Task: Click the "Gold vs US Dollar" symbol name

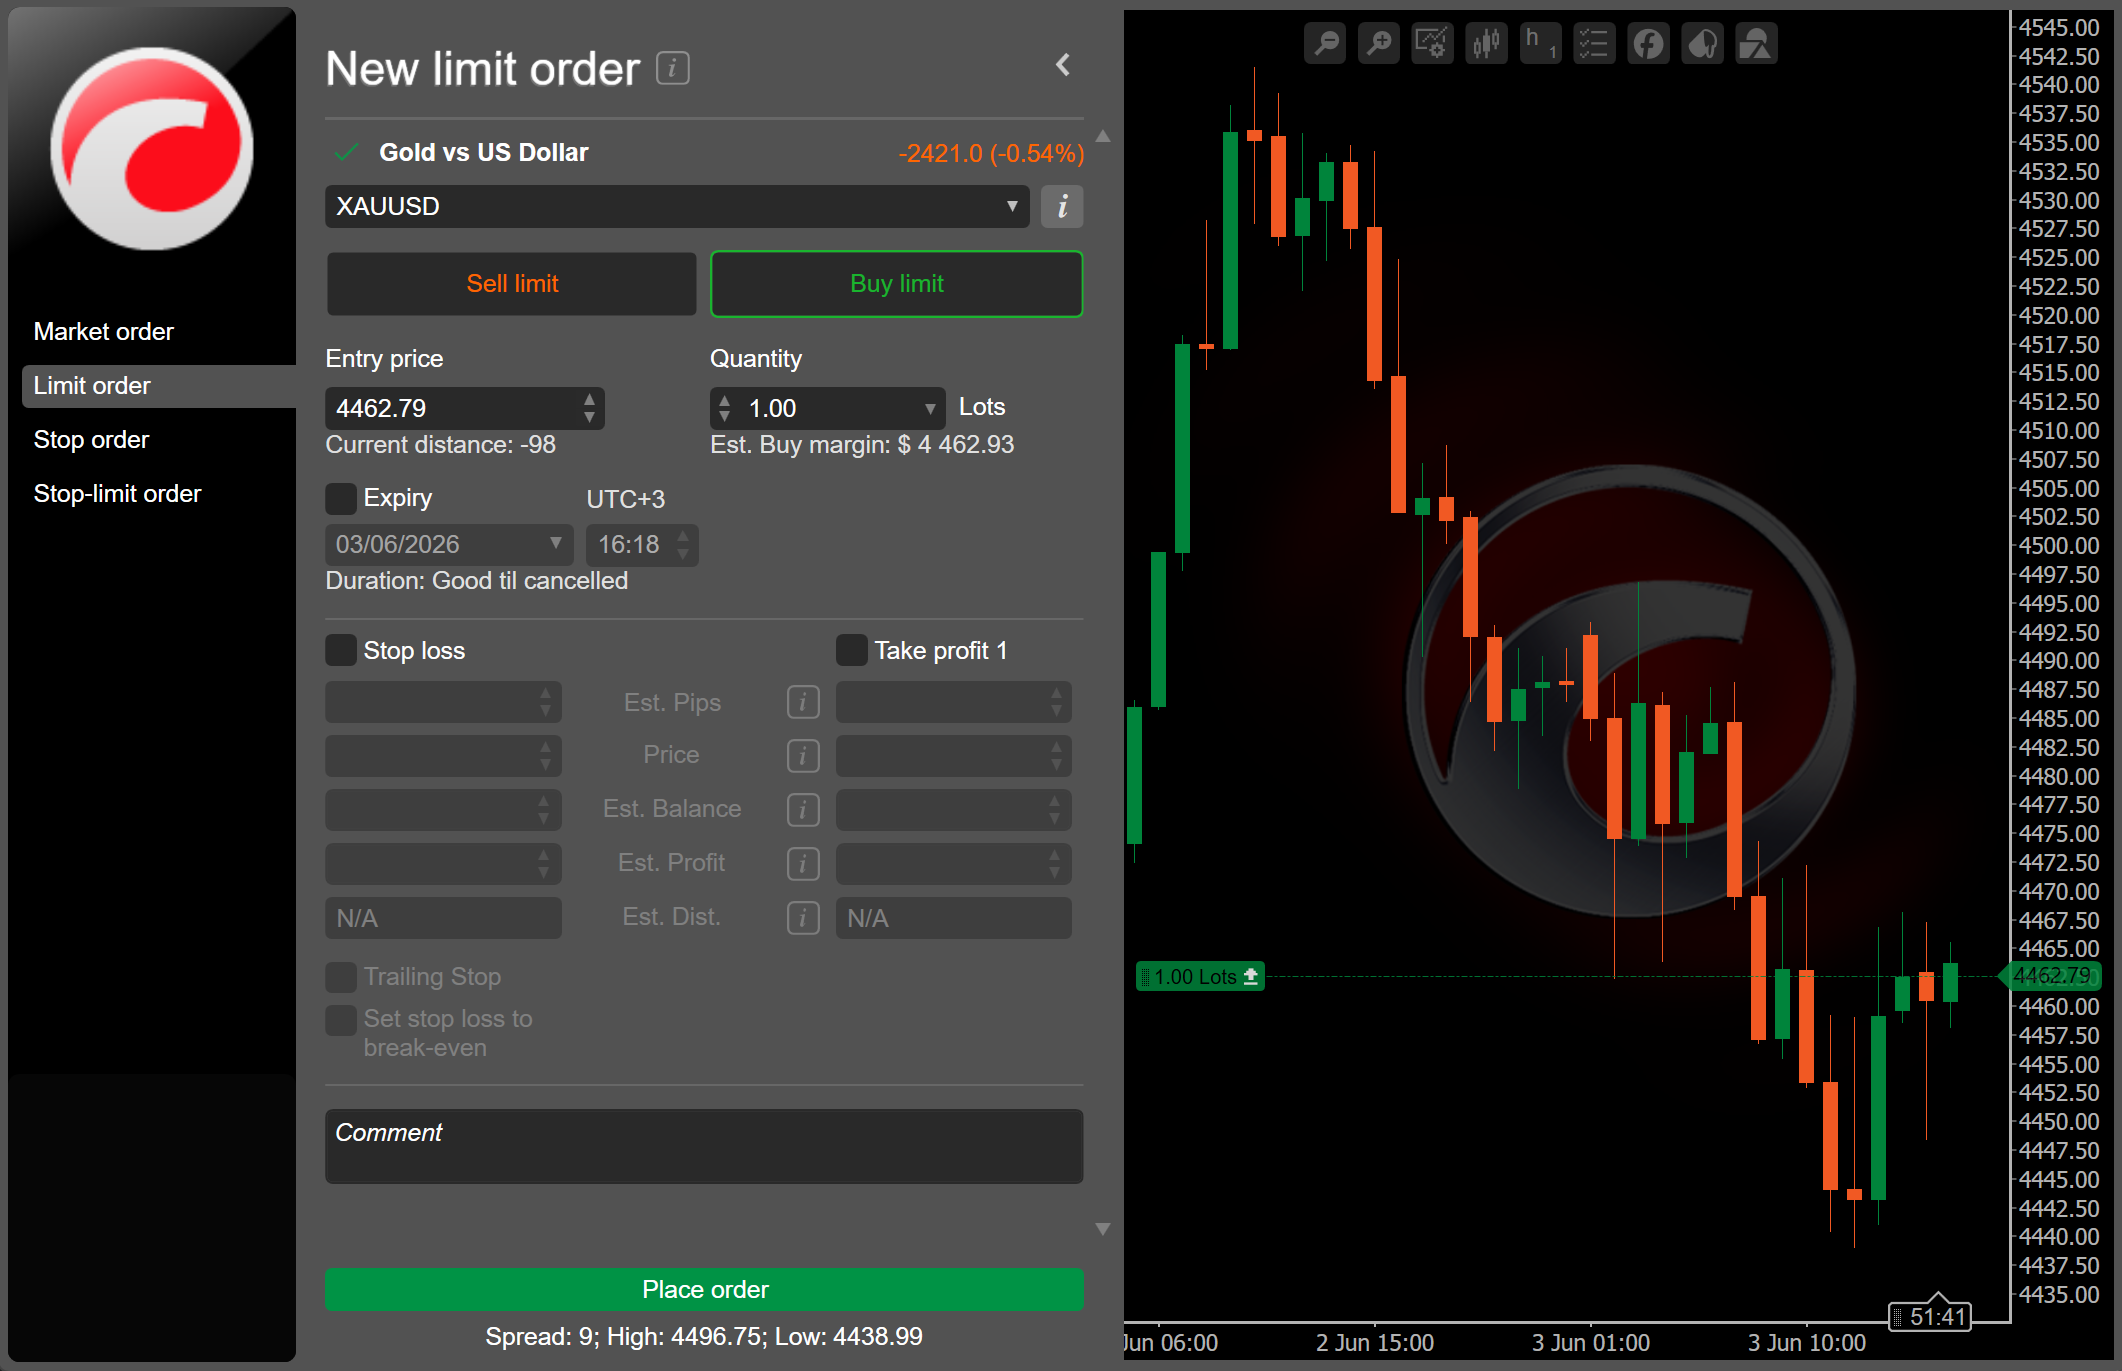Action: [484, 152]
